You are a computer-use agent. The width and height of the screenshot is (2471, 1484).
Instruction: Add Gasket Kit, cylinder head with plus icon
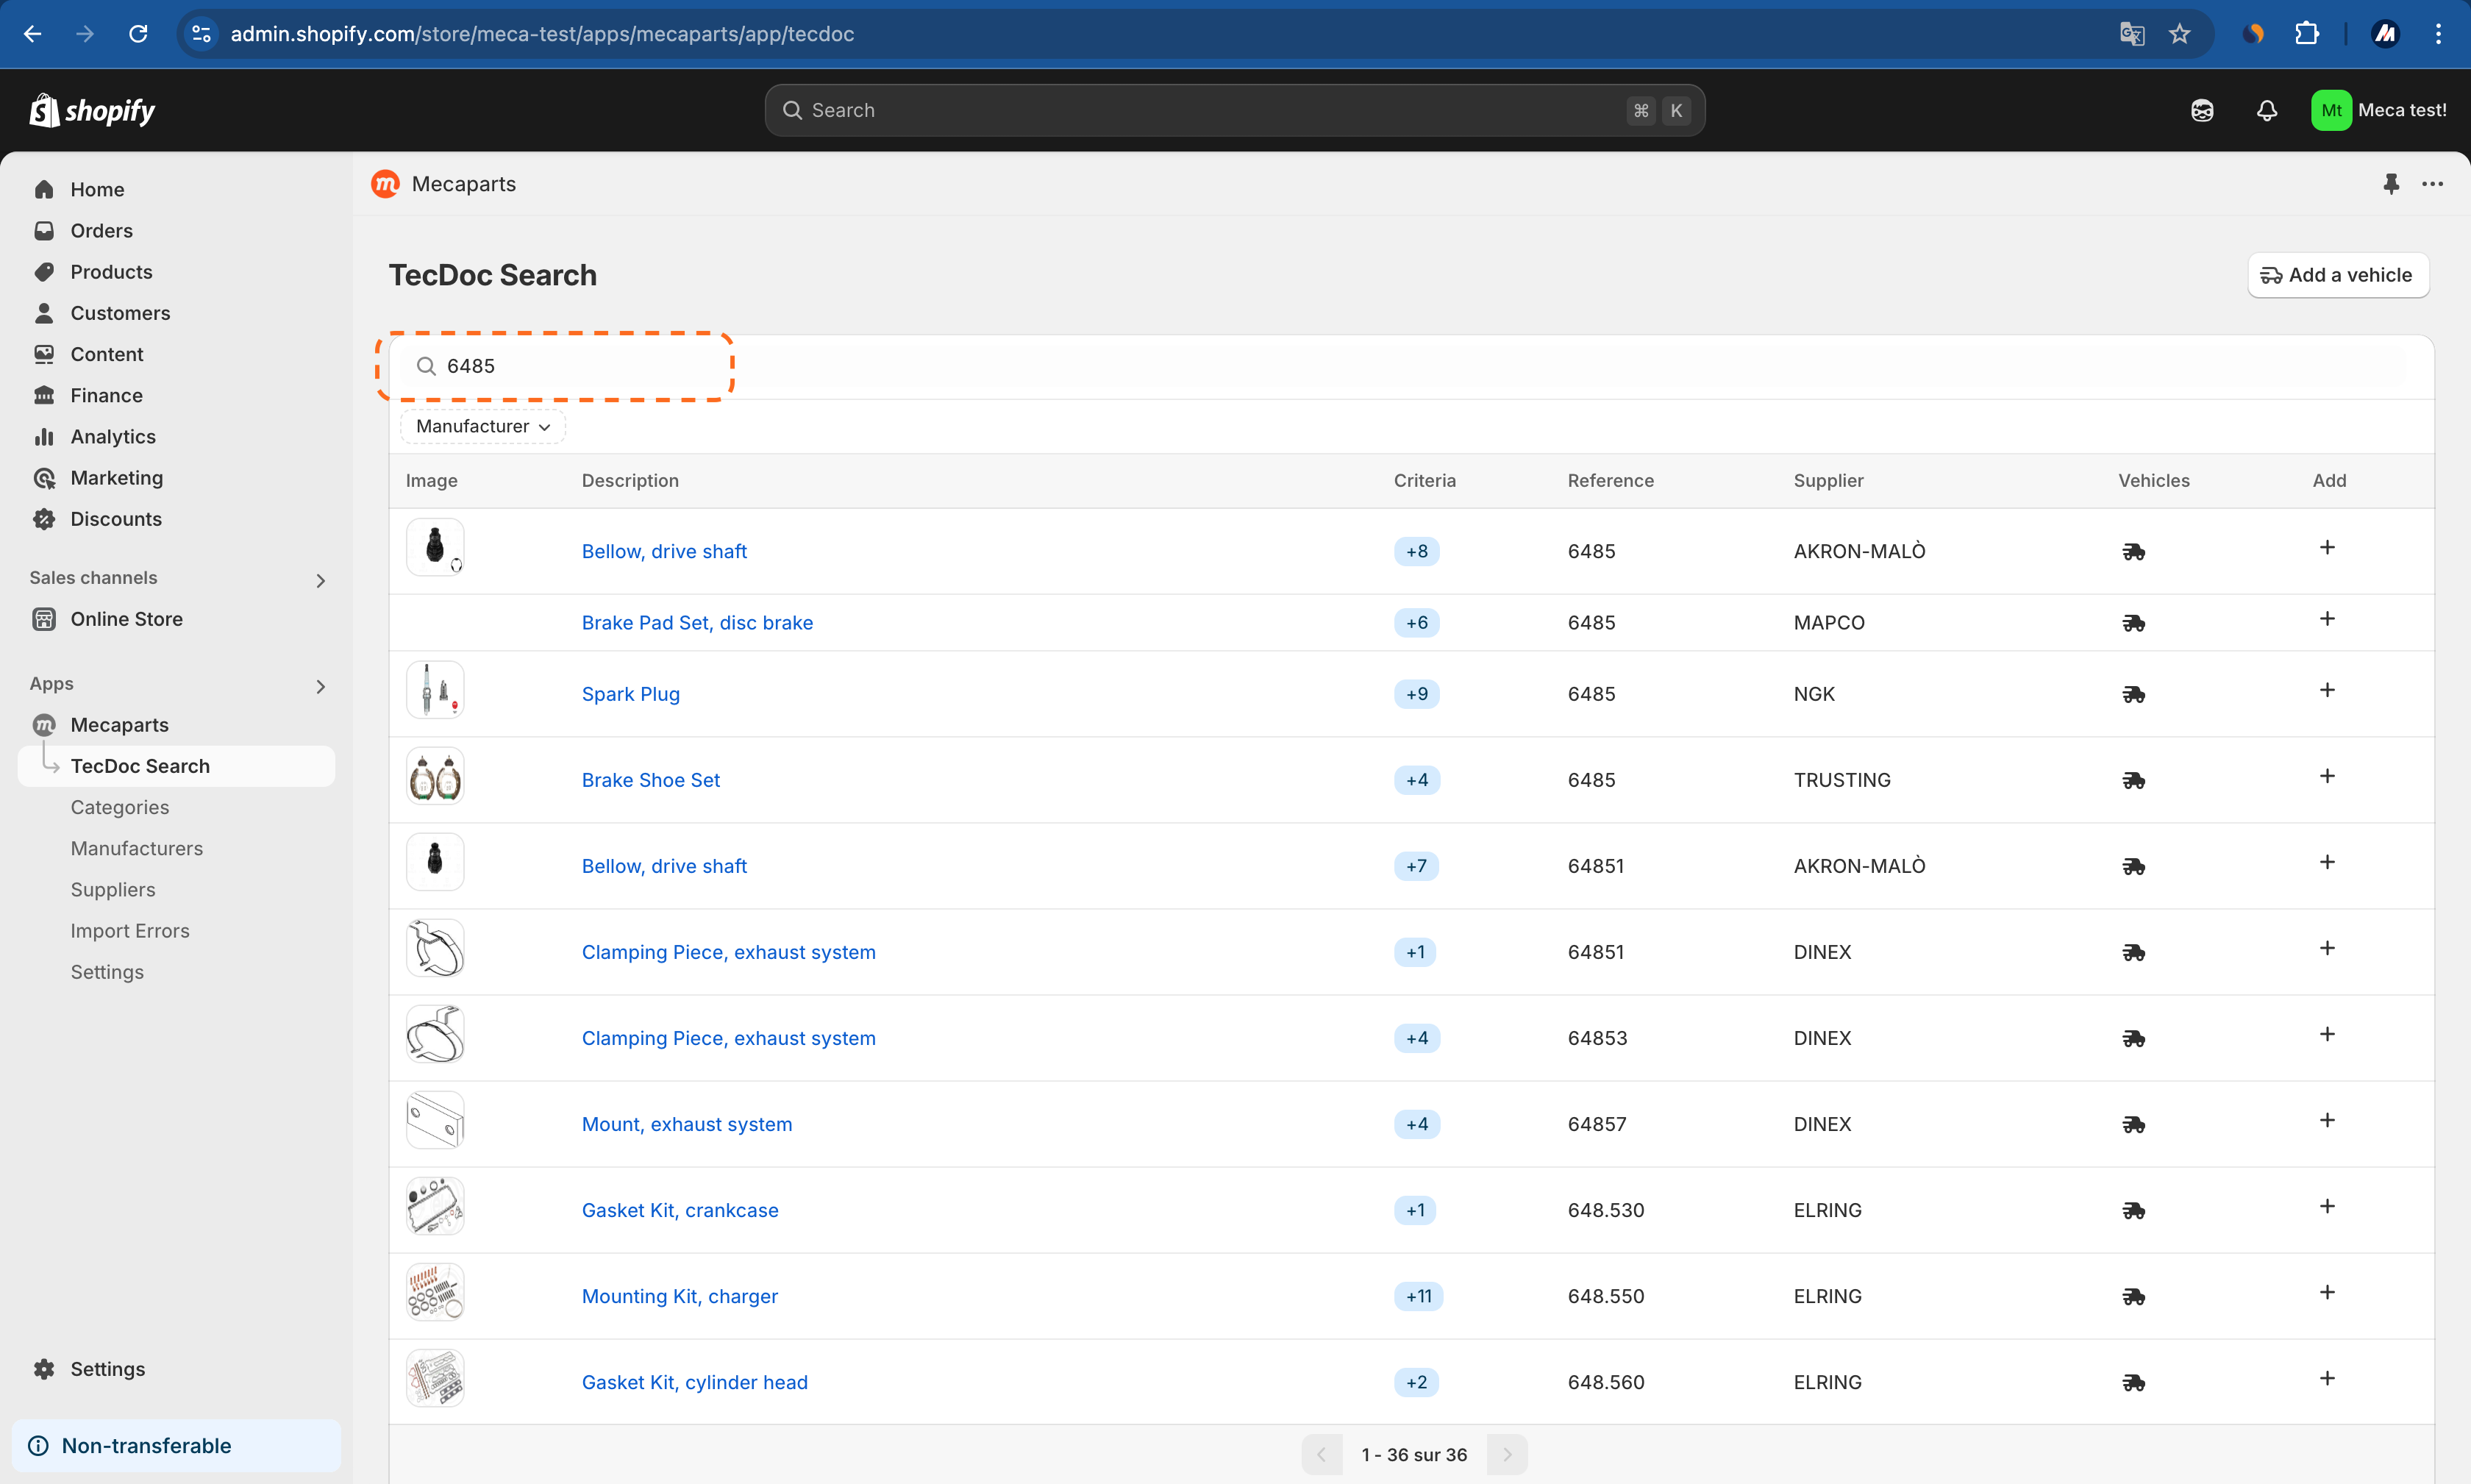[x=2327, y=1378]
